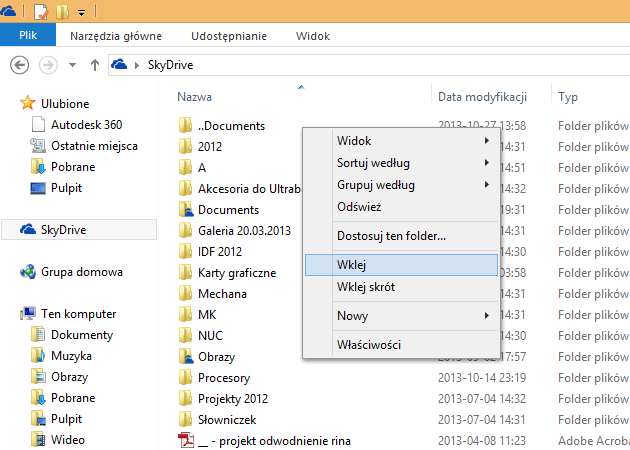
Task: Click the NUC folder icon
Action: click(185, 335)
